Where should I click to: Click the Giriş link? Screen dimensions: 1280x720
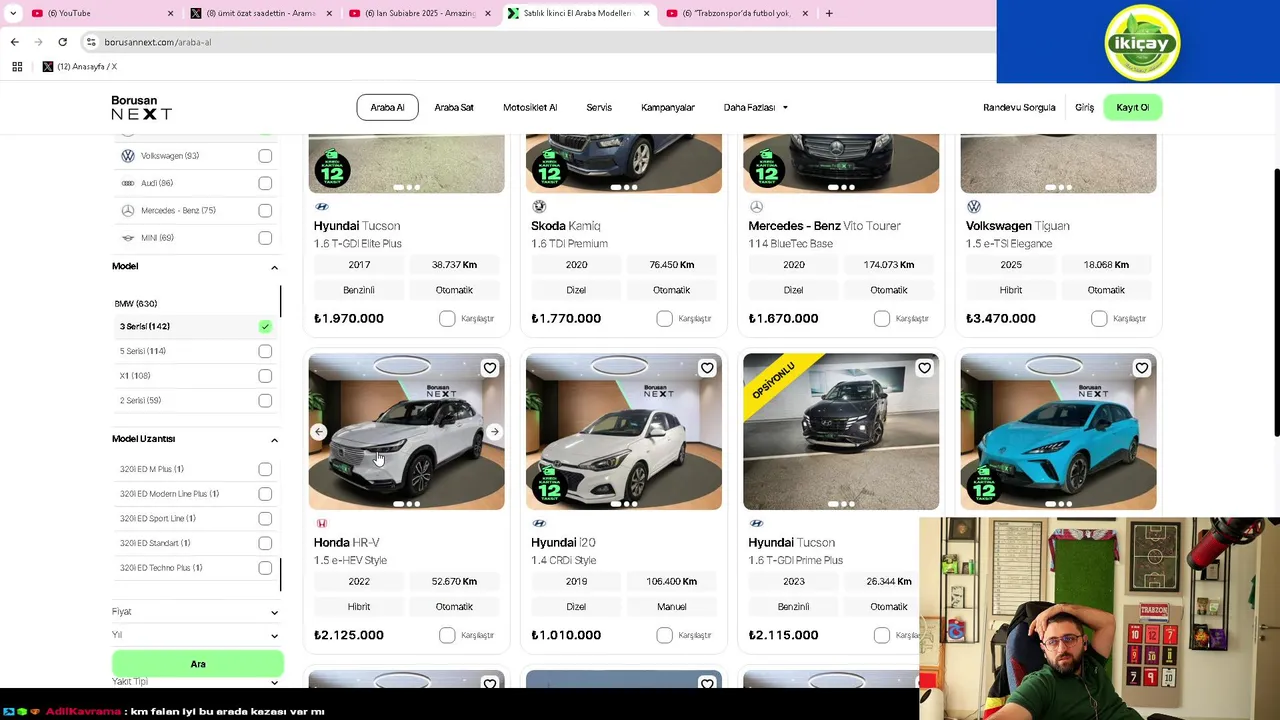1084,107
